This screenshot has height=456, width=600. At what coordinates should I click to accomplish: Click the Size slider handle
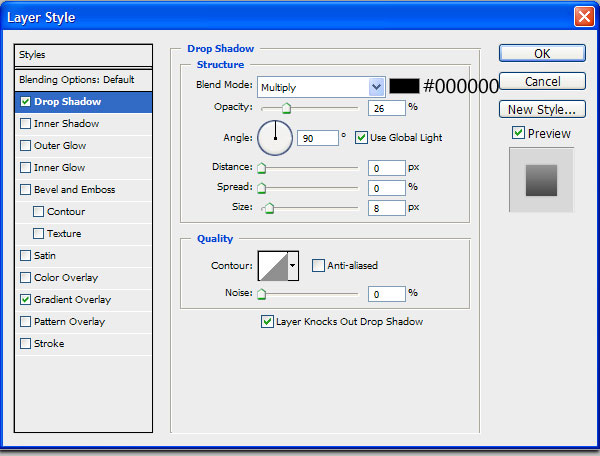pos(269,208)
